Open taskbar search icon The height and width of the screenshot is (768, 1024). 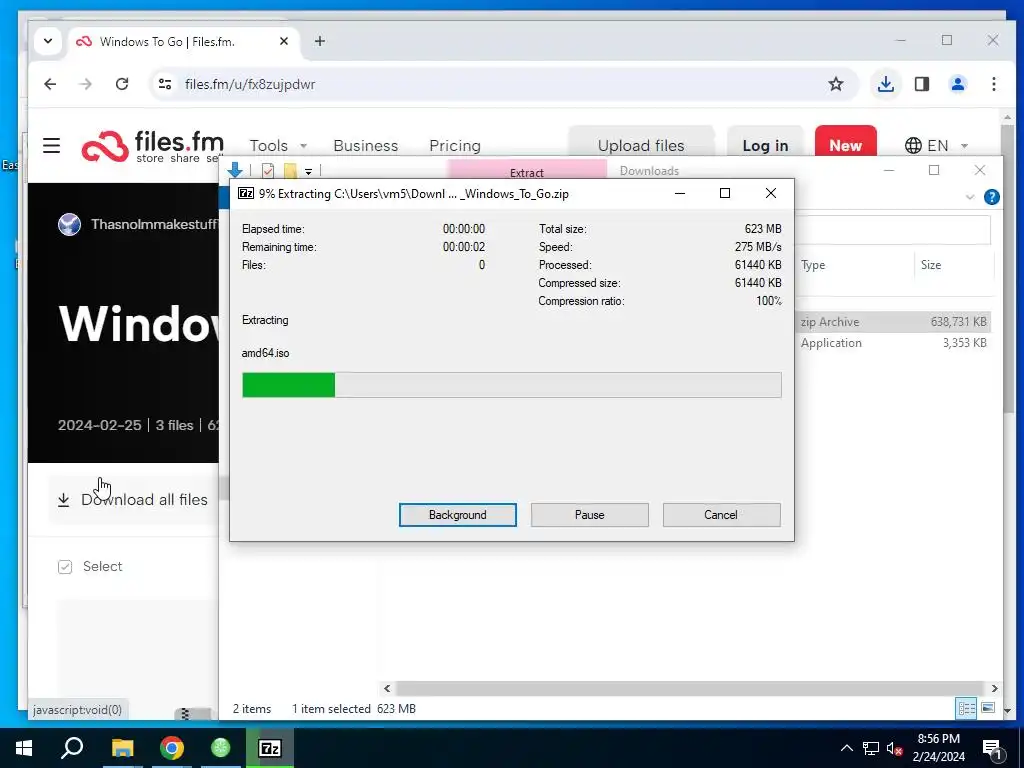[x=72, y=748]
